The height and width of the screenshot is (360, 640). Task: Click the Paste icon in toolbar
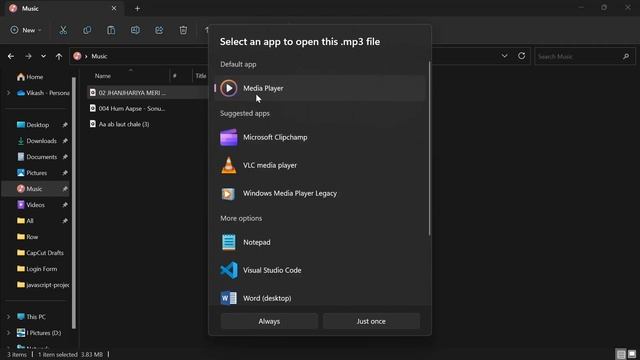point(111,30)
